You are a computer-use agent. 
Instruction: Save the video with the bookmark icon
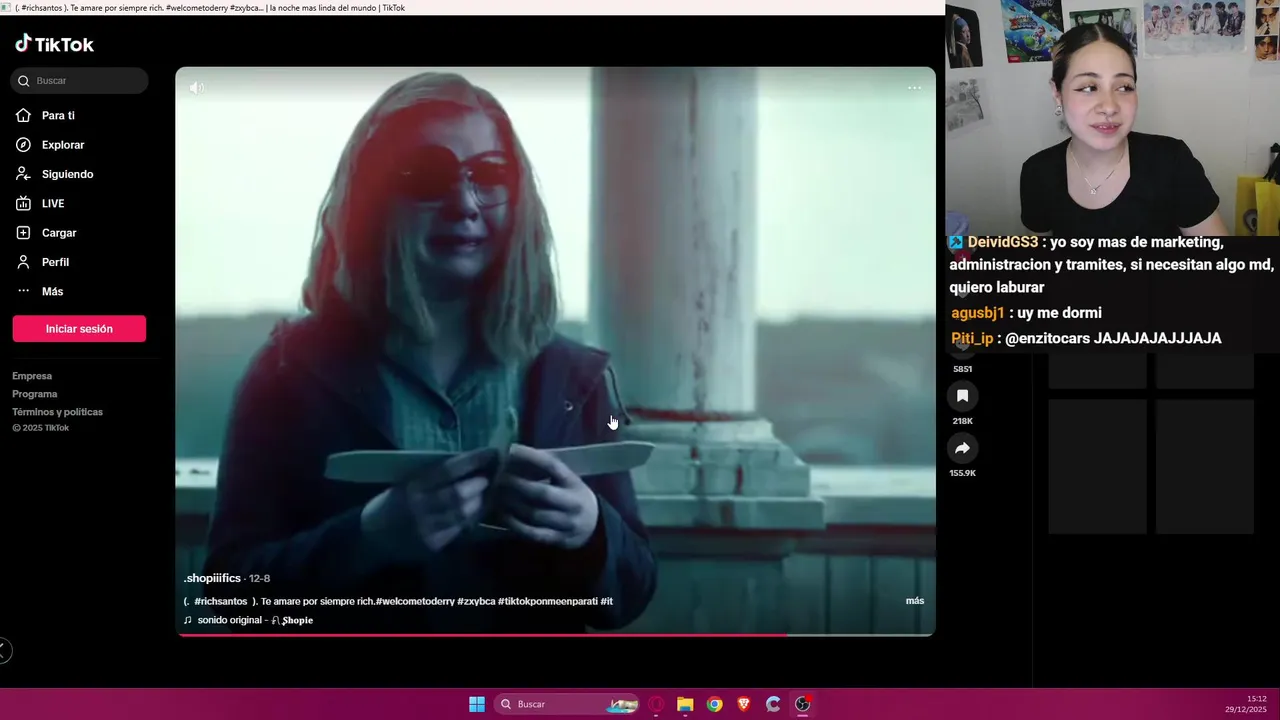[962, 396]
